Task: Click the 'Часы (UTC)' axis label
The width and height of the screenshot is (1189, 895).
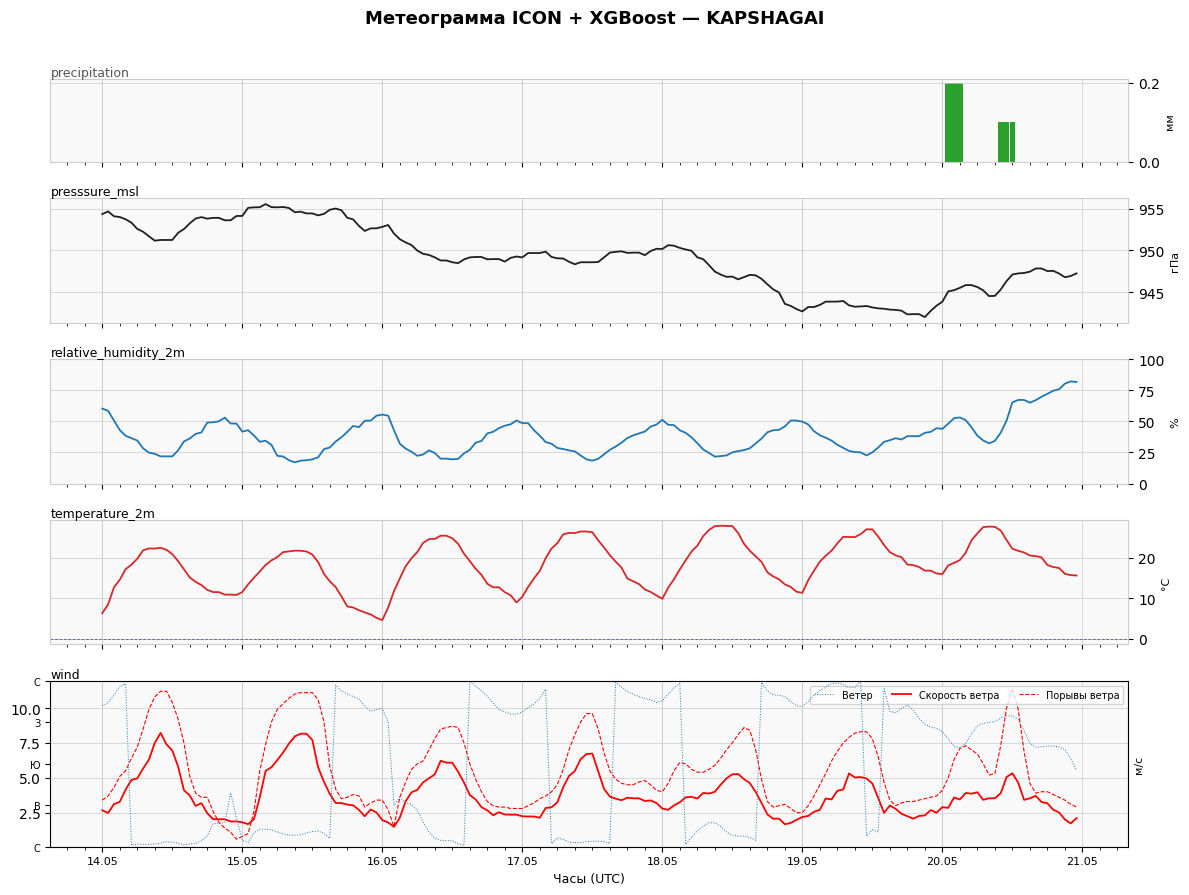Action: click(589, 879)
